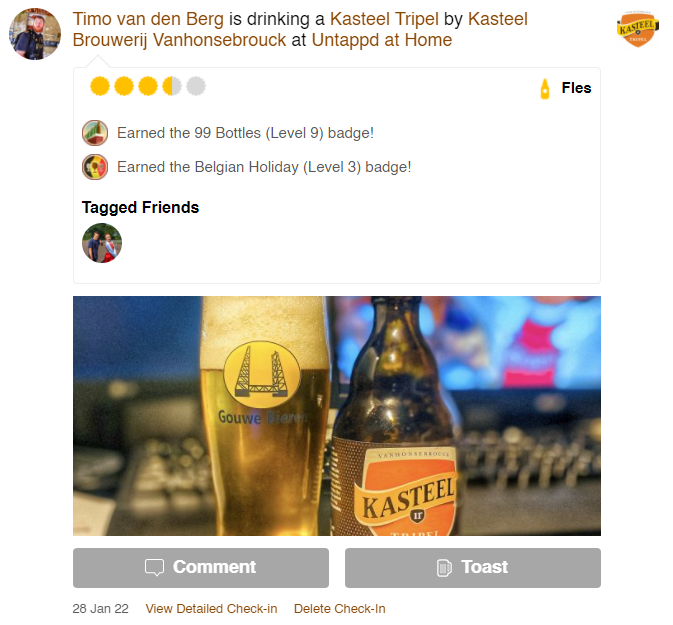Viewport: 673px width, 625px height.
Task: Click the Comment button
Action: (201, 567)
